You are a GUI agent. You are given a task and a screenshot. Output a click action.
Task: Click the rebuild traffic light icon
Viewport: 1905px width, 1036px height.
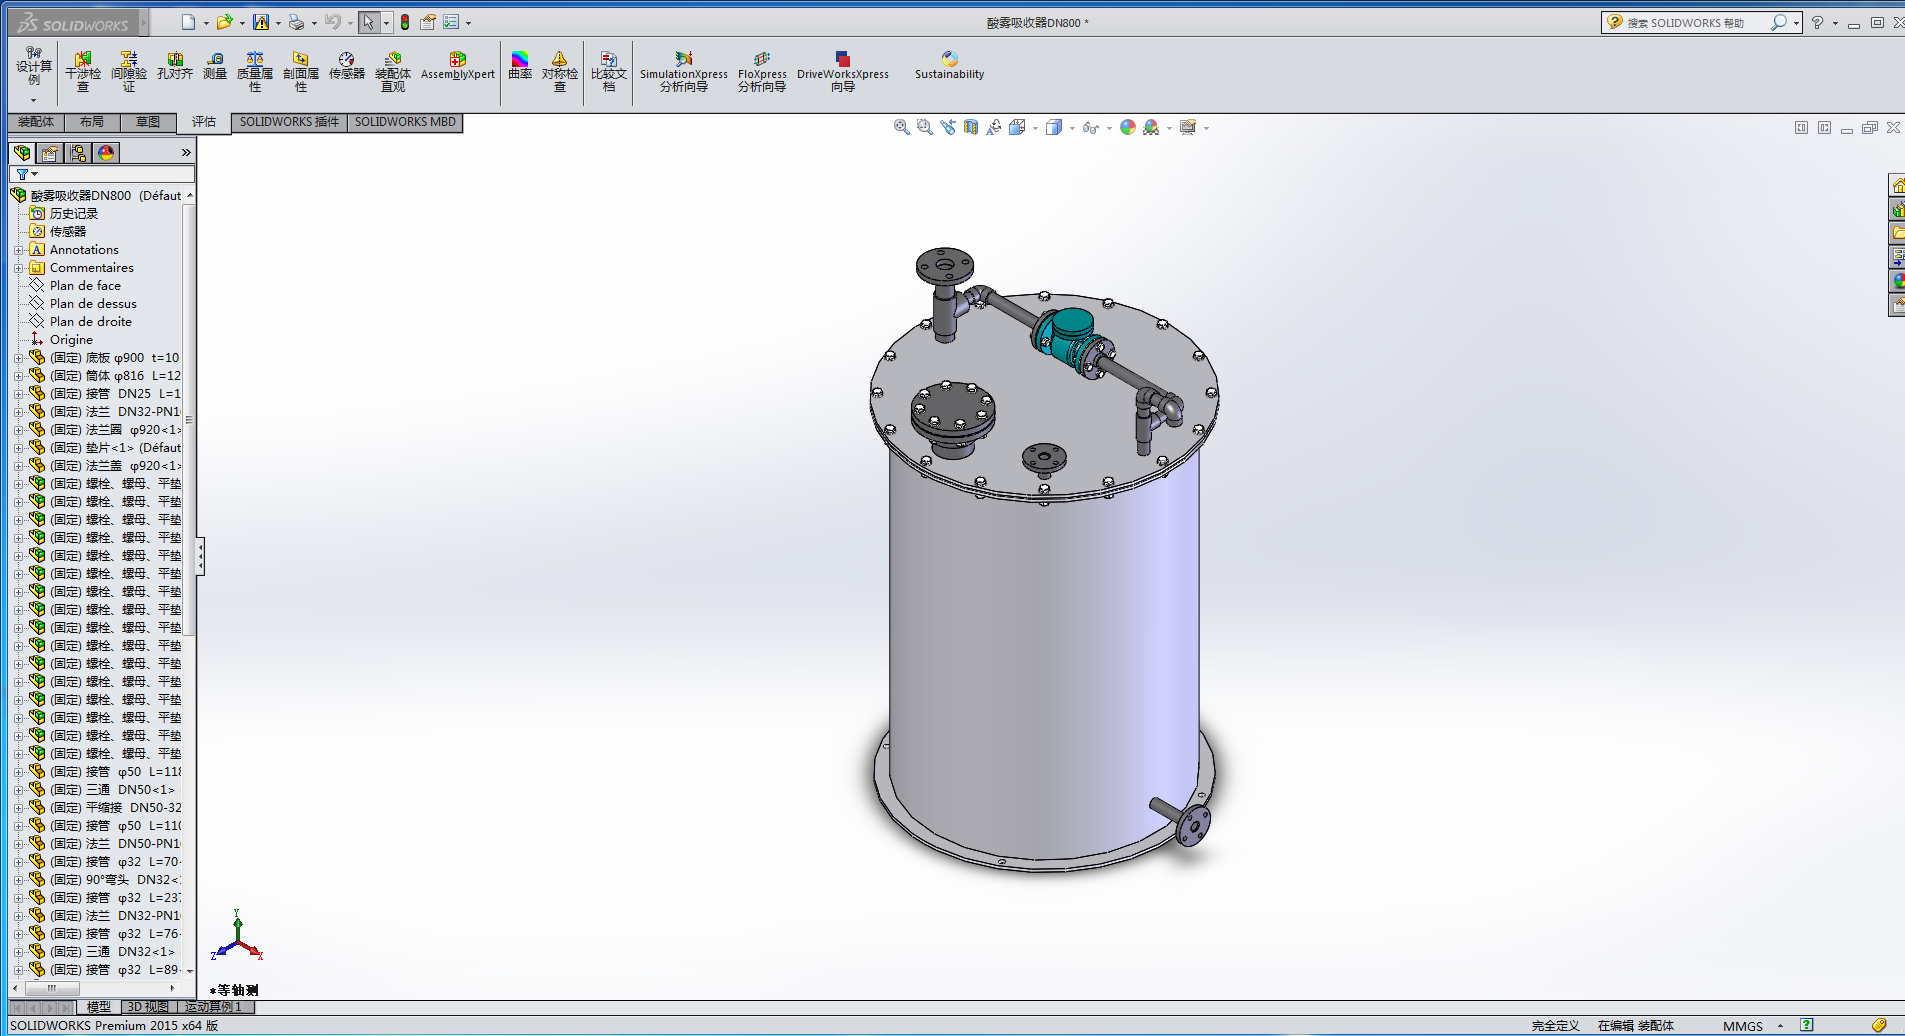[405, 22]
